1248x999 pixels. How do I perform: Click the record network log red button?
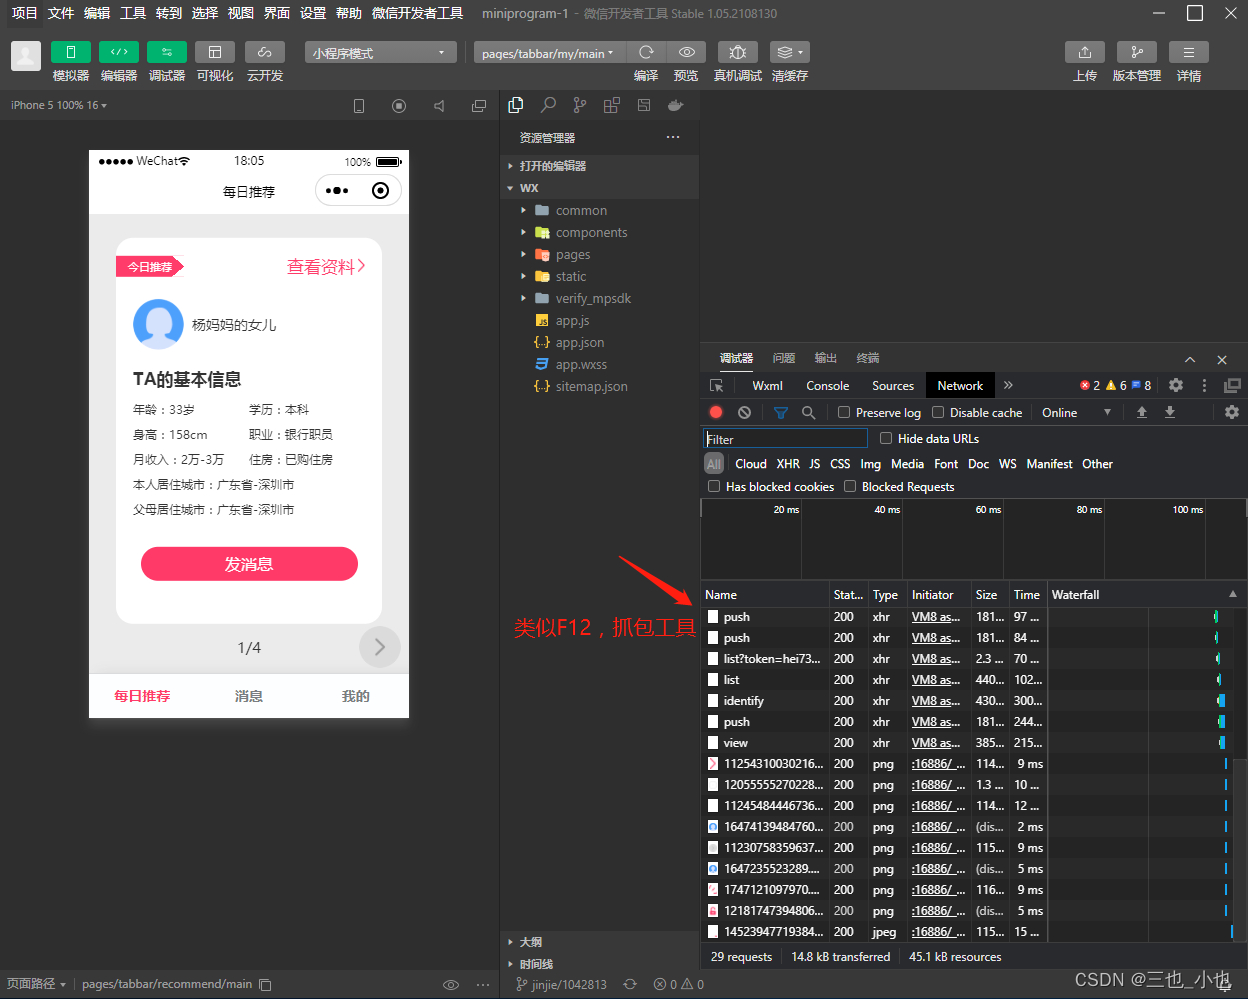click(716, 412)
